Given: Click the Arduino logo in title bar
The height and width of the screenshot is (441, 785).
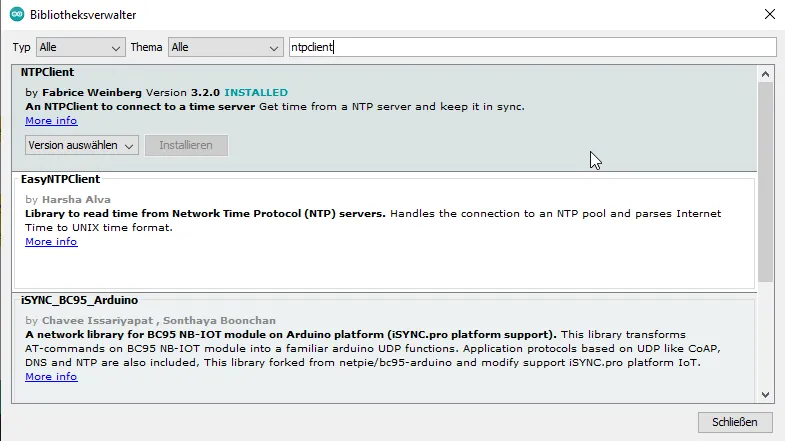Looking at the screenshot, I should point(17,15).
